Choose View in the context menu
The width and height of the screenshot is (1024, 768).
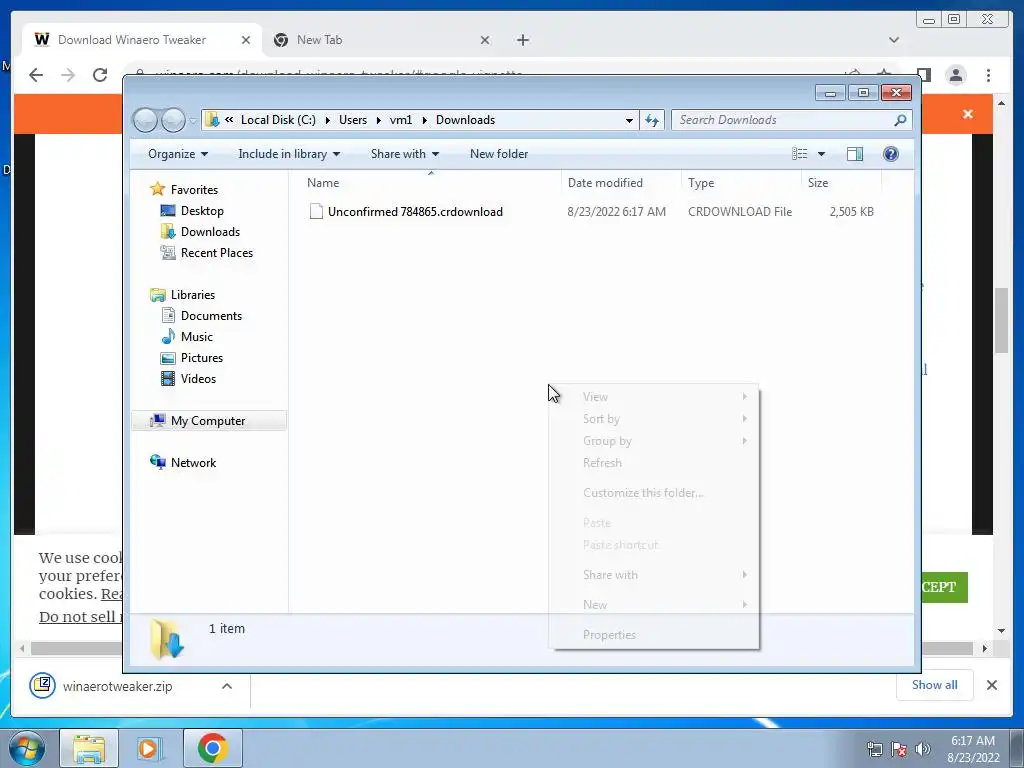point(654,397)
